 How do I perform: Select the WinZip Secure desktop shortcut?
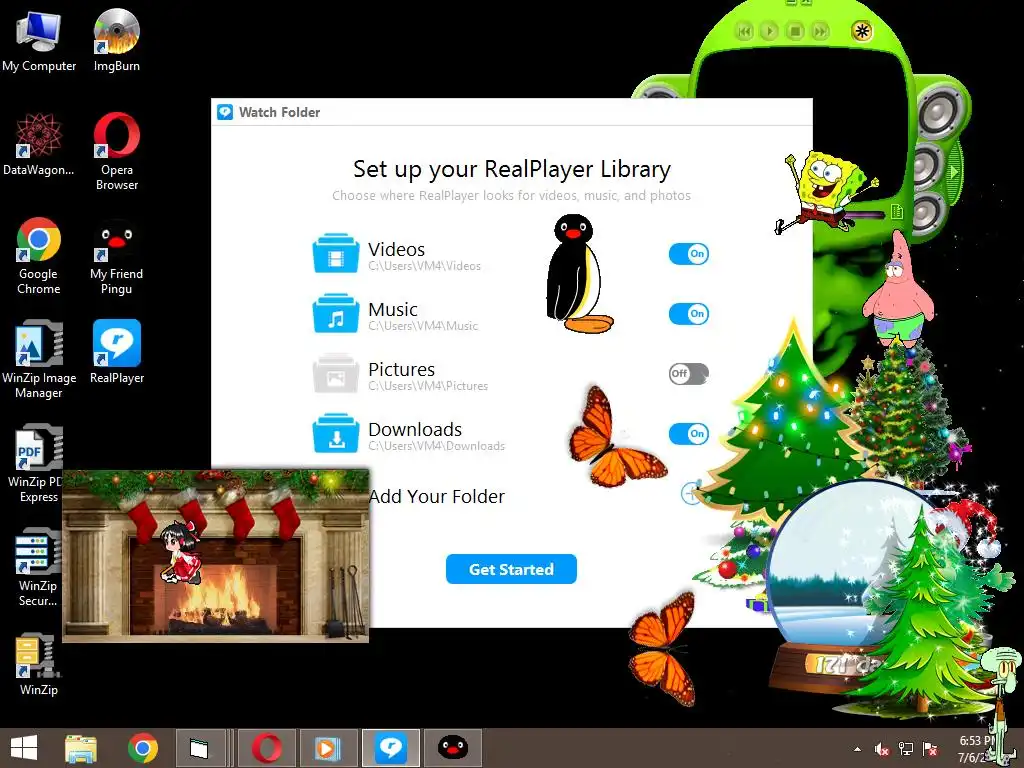coord(37,568)
